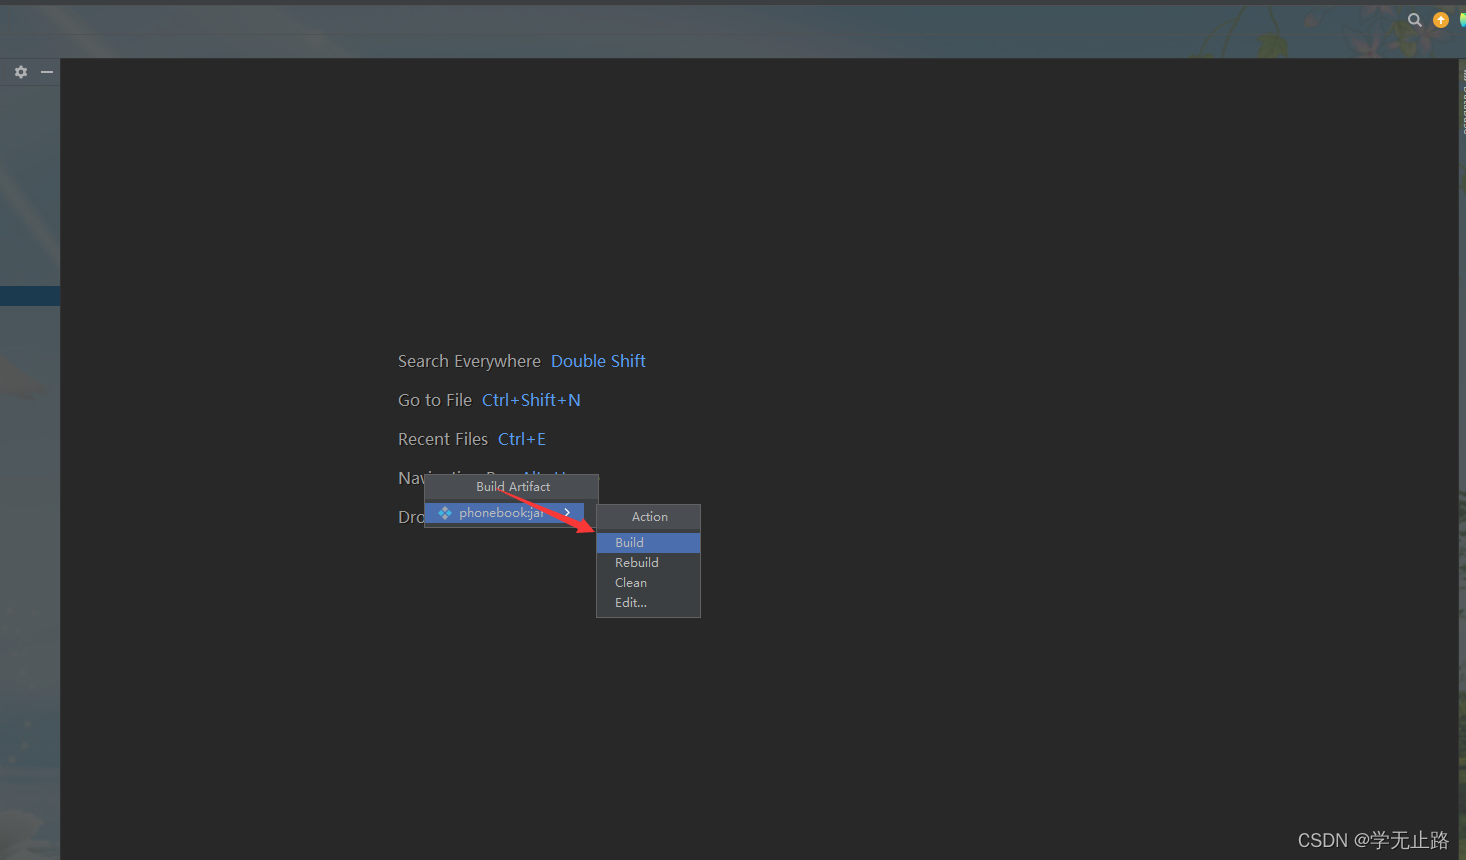1466x860 pixels.
Task: Choose Rebuild from the Action menu
Action: pyautogui.click(x=648, y=563)
